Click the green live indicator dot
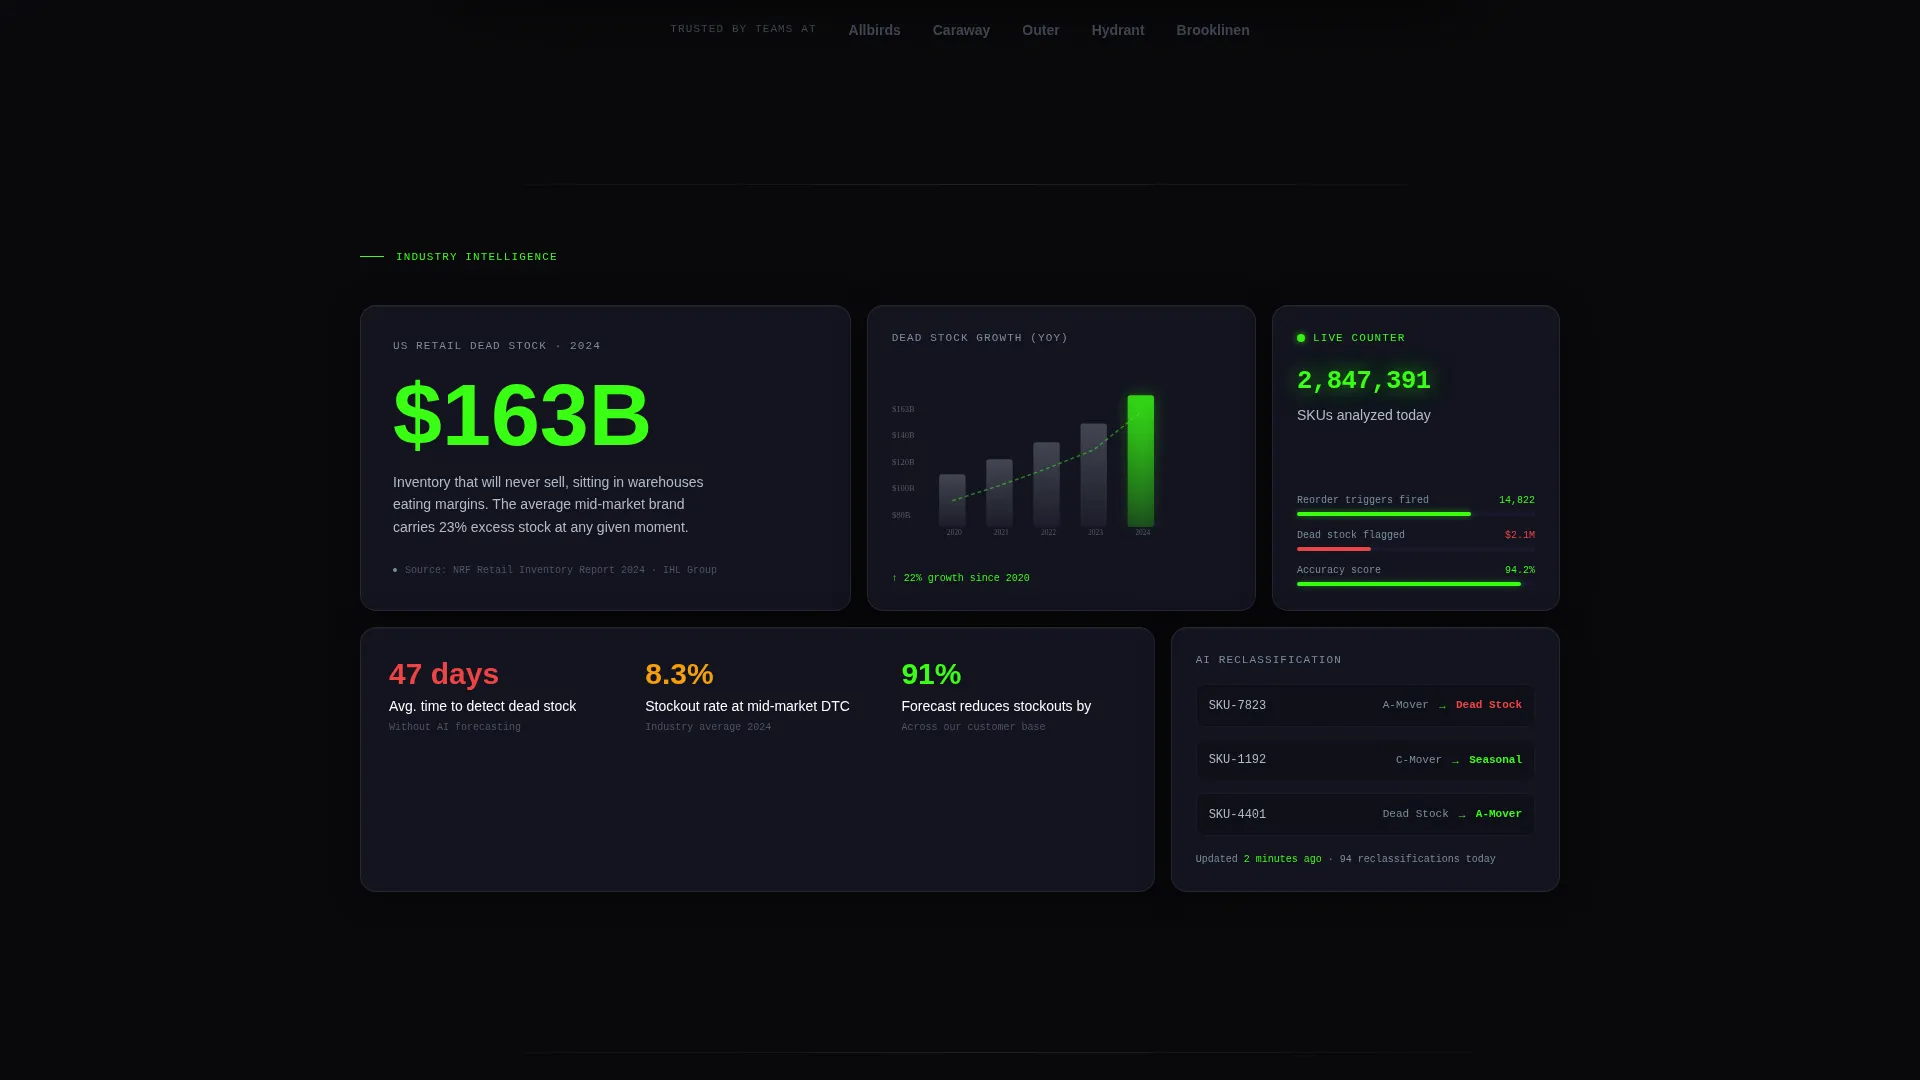The height and width of the screenshot is (1080, 1920). coord(1301,338)
